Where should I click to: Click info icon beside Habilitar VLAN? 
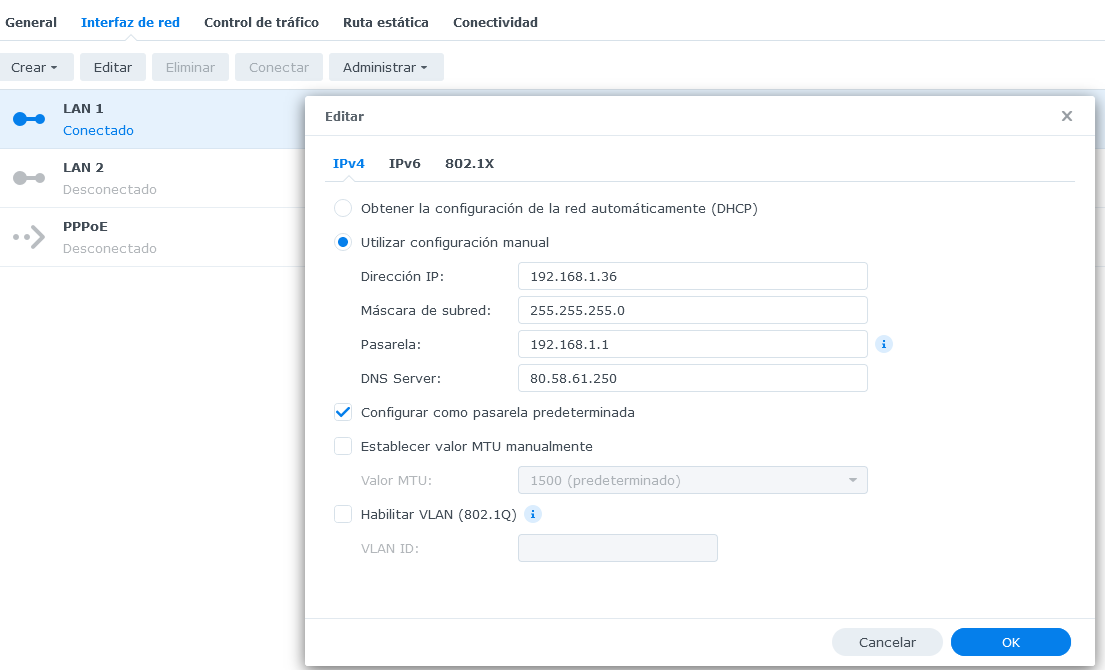coord(533,514)
